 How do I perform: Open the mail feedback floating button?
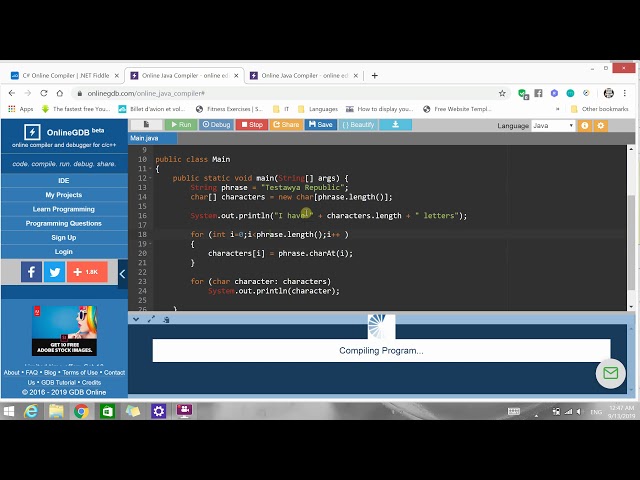(610, 373)
